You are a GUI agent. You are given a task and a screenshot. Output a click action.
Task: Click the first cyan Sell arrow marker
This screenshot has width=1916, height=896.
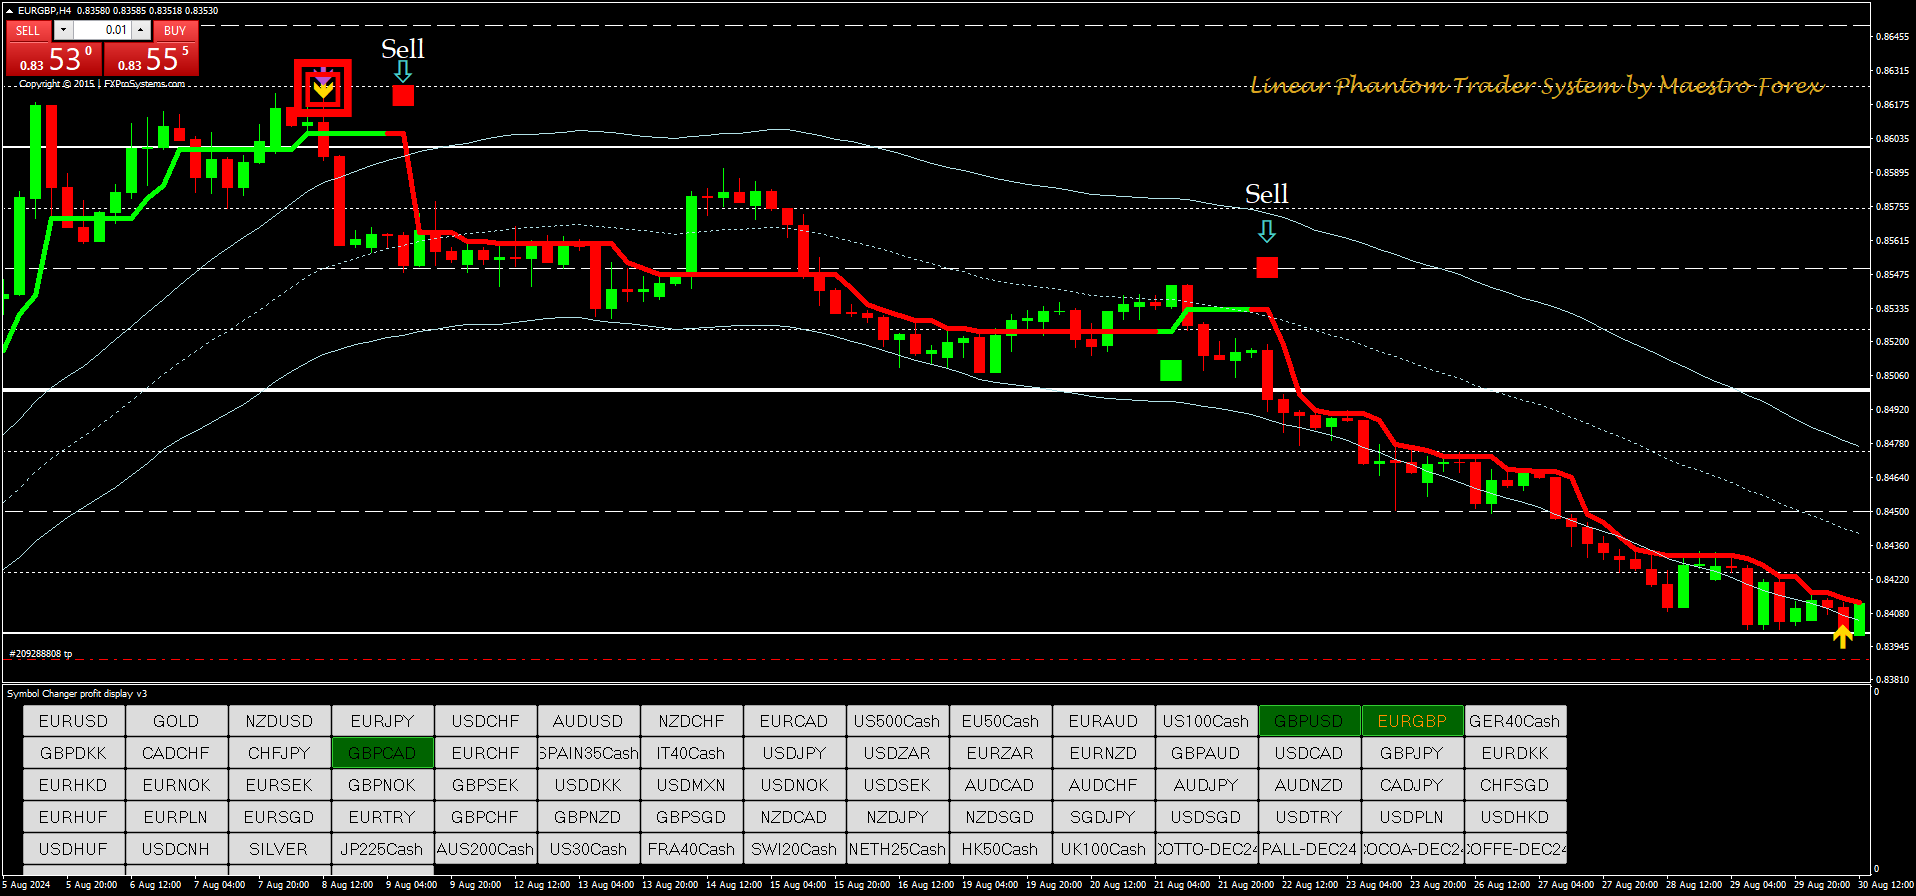coord(402,71)
